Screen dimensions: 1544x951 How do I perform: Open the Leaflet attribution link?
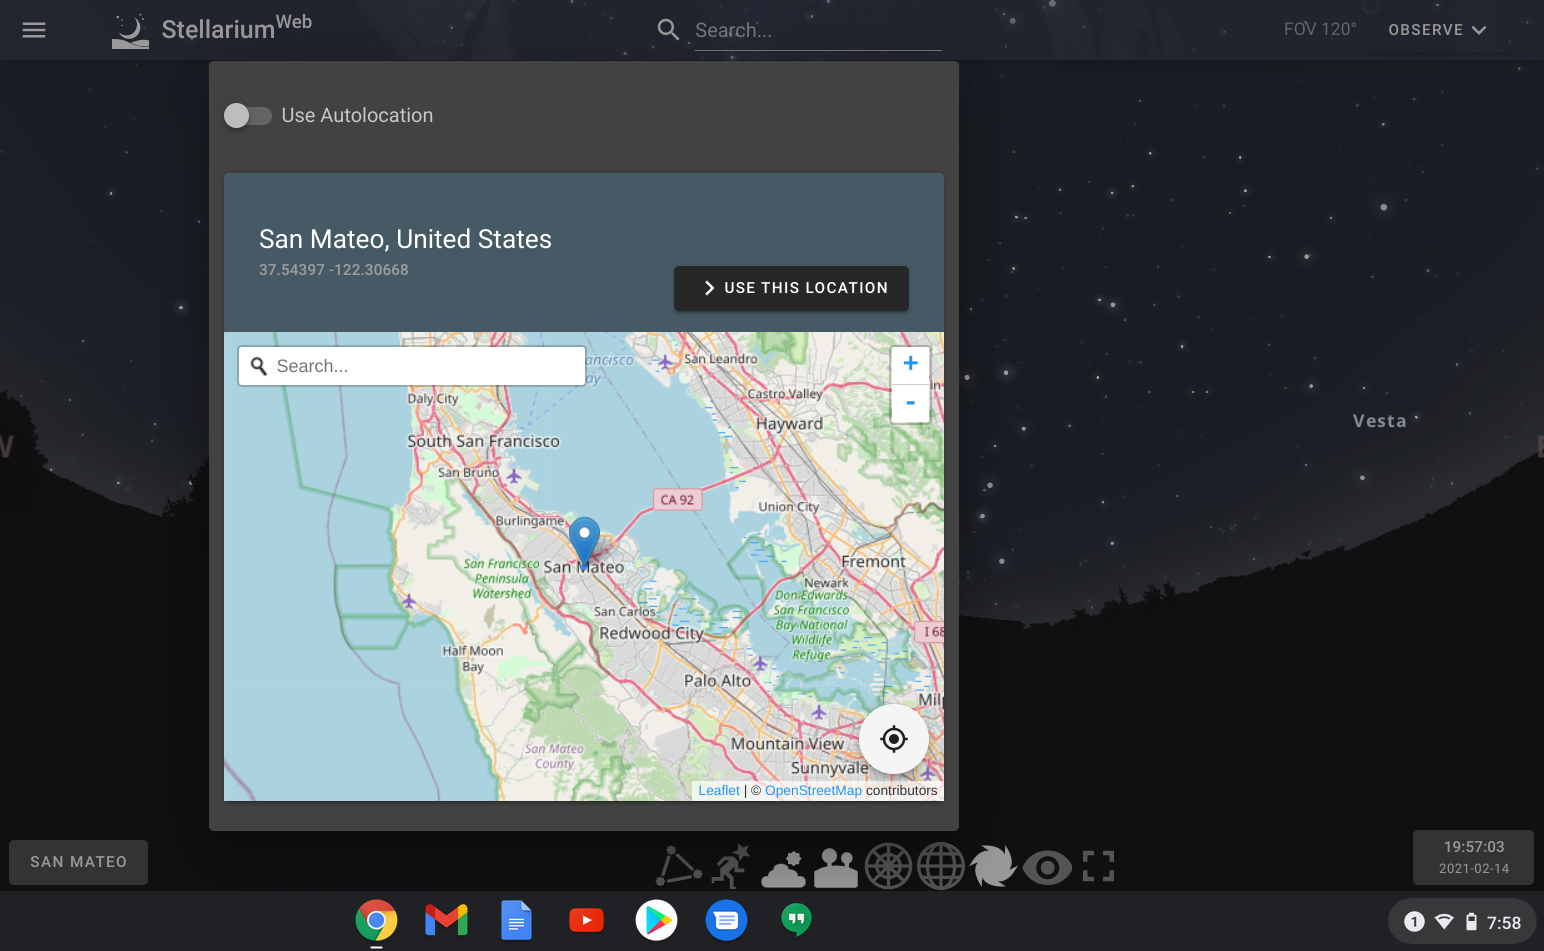(719, 790)
